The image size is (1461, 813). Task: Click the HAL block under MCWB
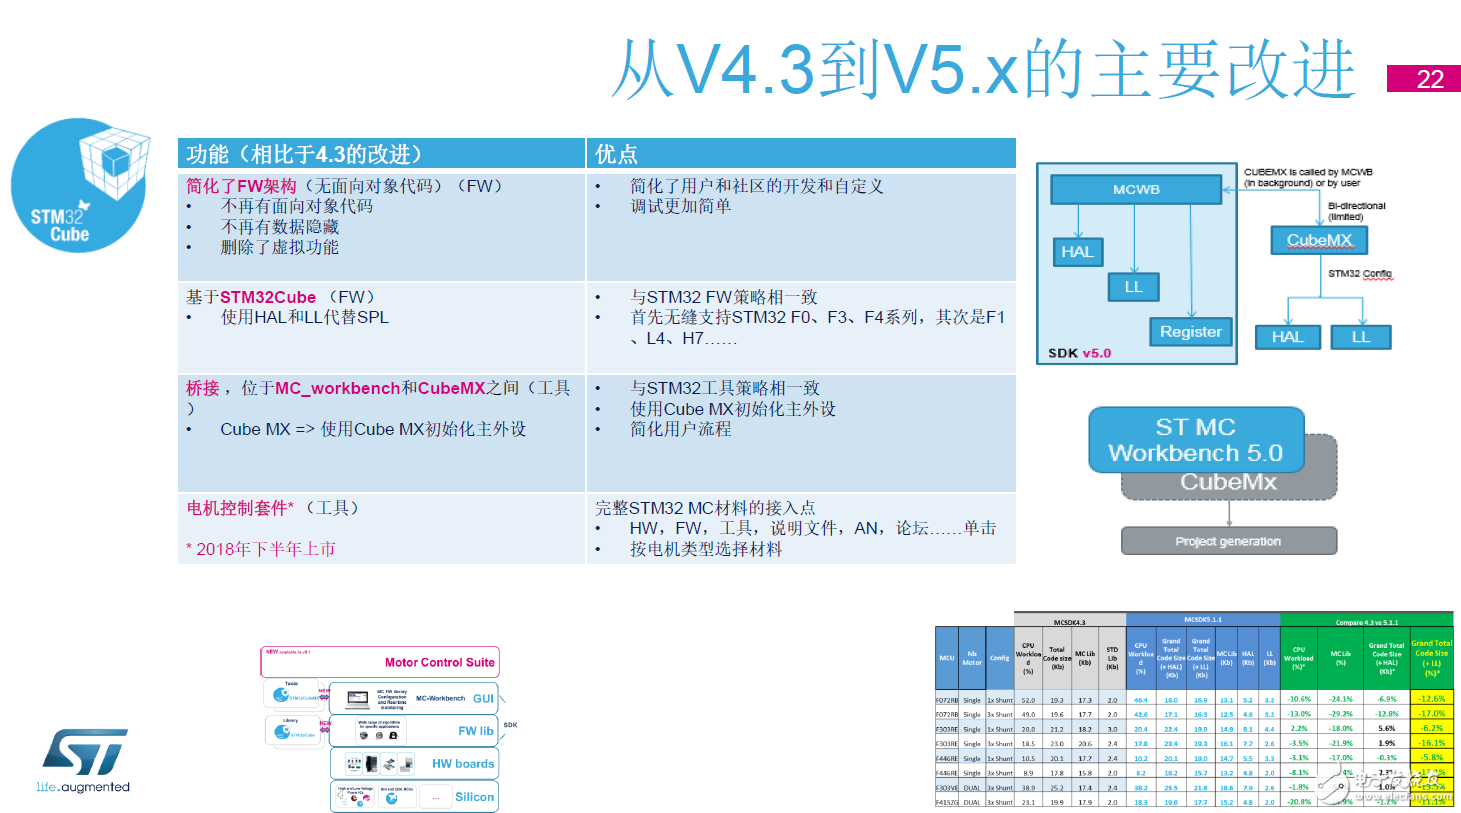tap(1077, 252)
